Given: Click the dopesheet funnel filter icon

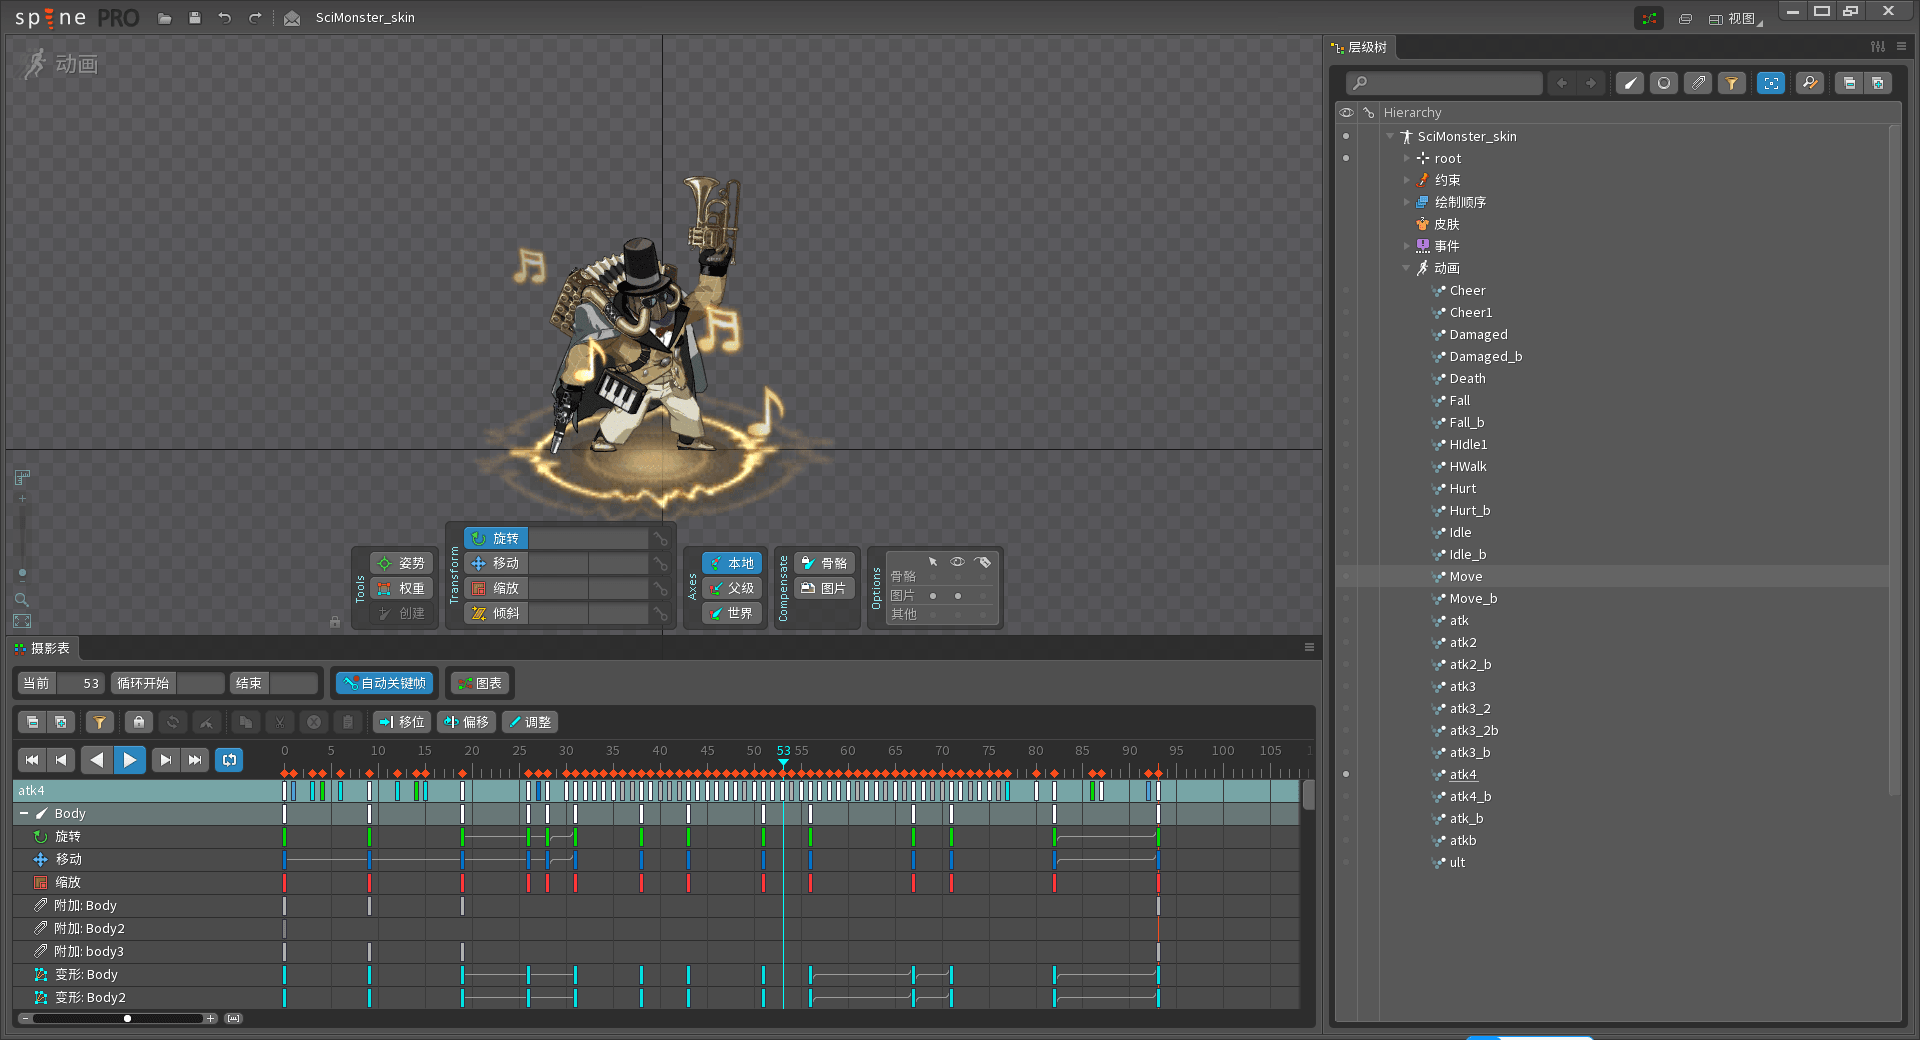Looking at the screenshot, I should coord(99,722).
